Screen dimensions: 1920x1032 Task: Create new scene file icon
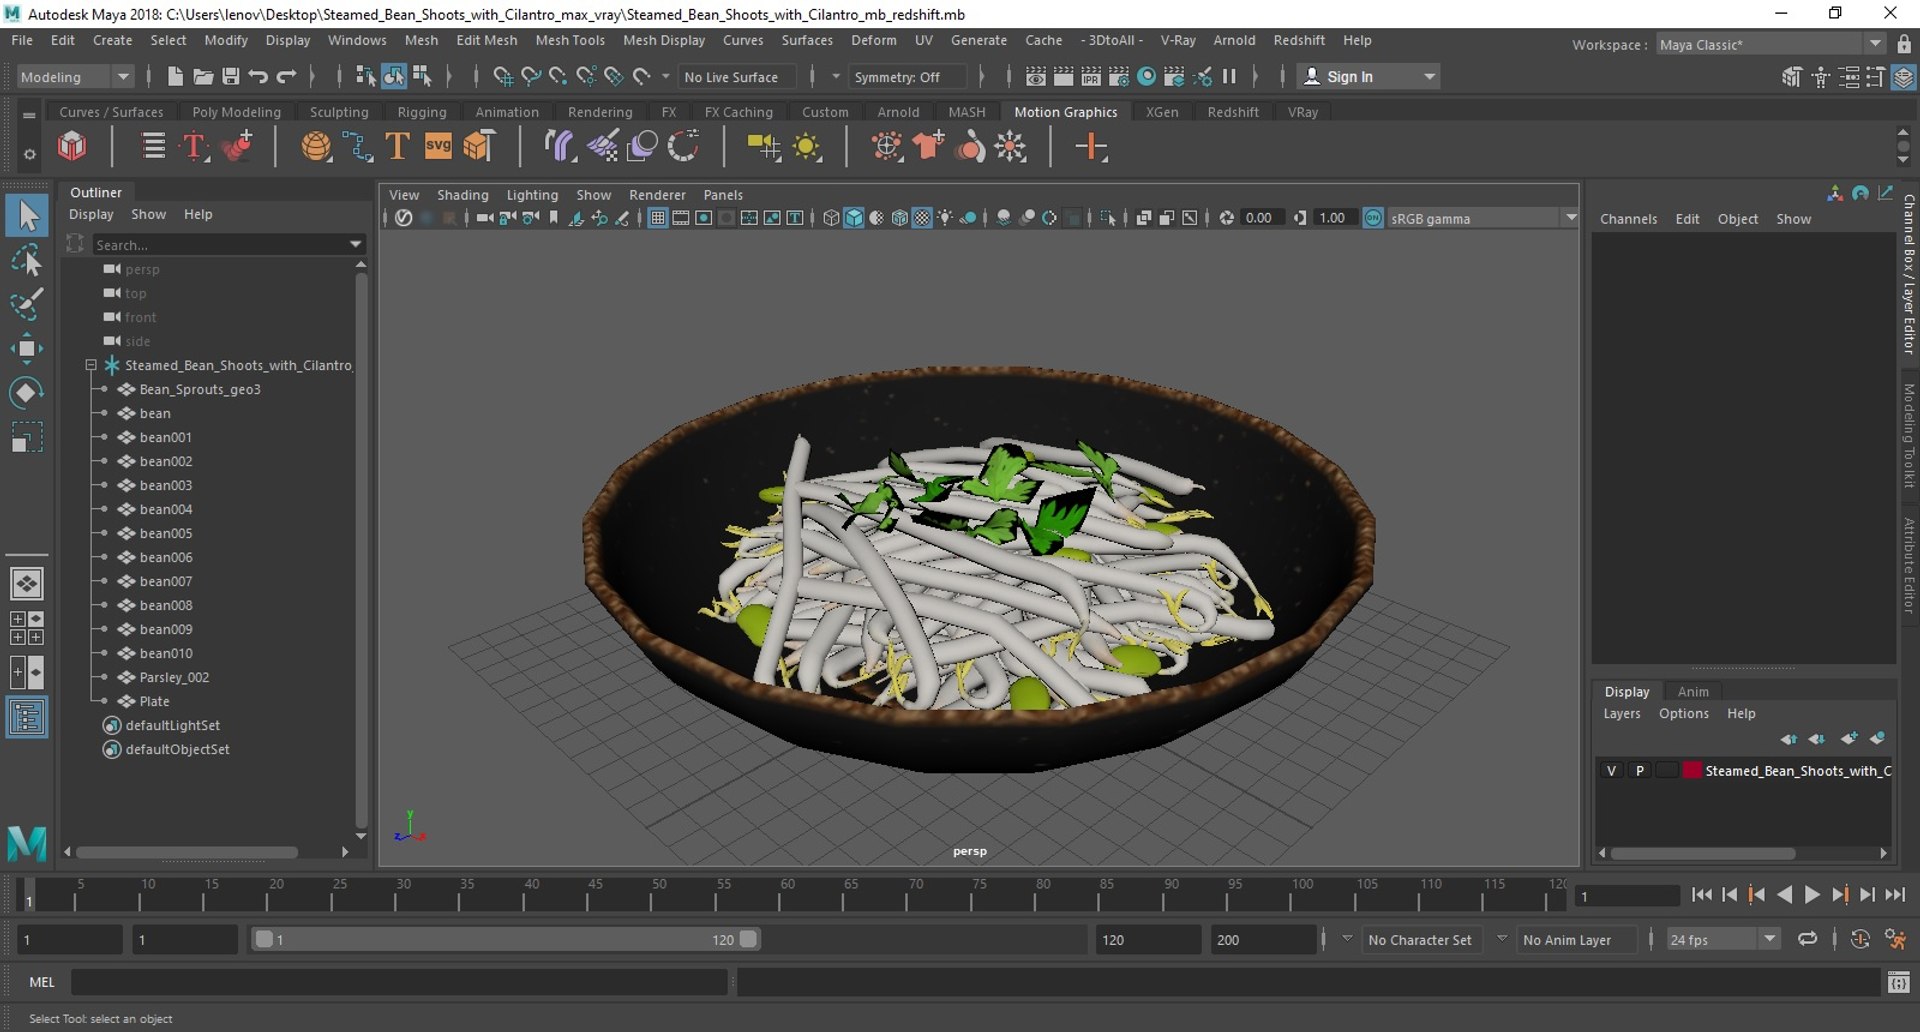click(x=175, y=77)
